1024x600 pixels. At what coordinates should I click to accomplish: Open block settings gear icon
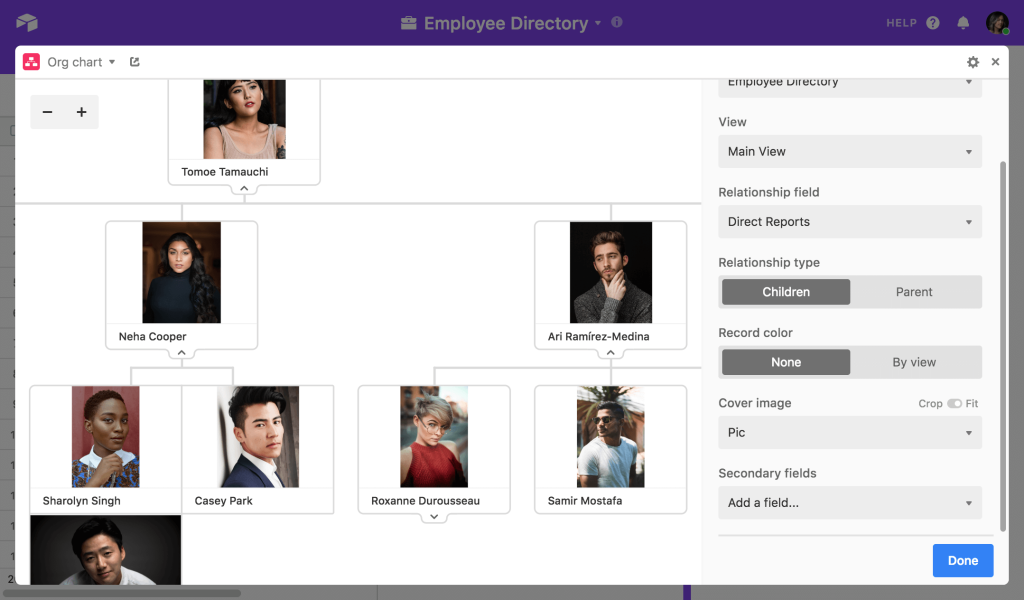pos(972,62)
